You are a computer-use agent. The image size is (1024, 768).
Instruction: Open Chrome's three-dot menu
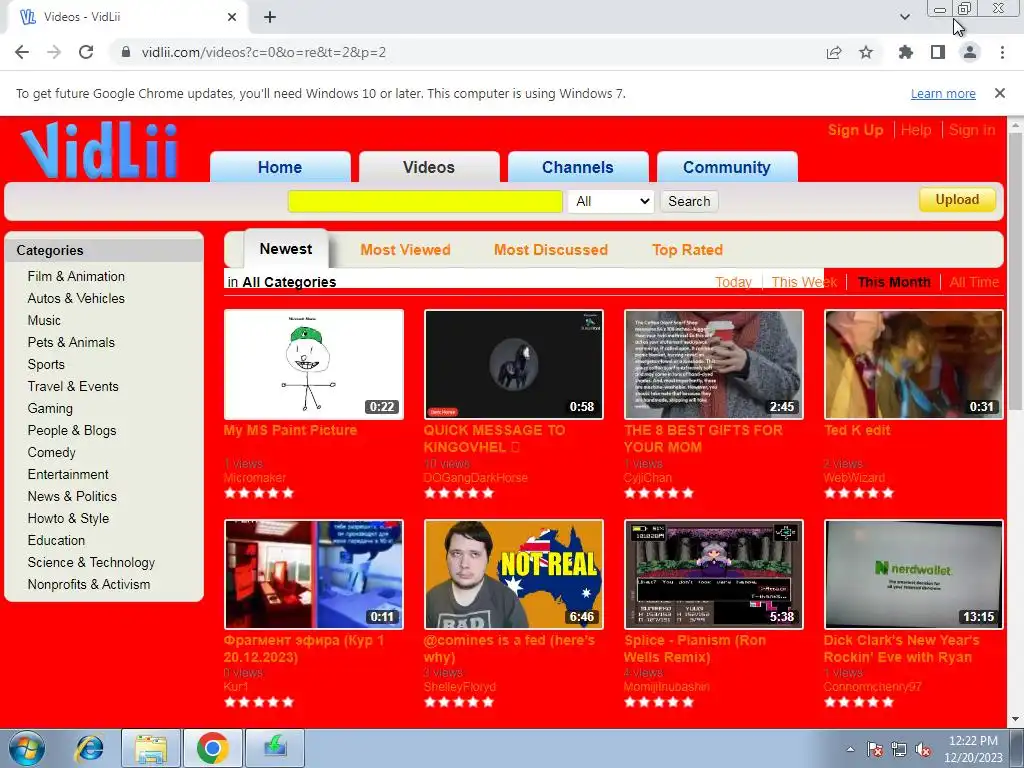[1002, 52]
